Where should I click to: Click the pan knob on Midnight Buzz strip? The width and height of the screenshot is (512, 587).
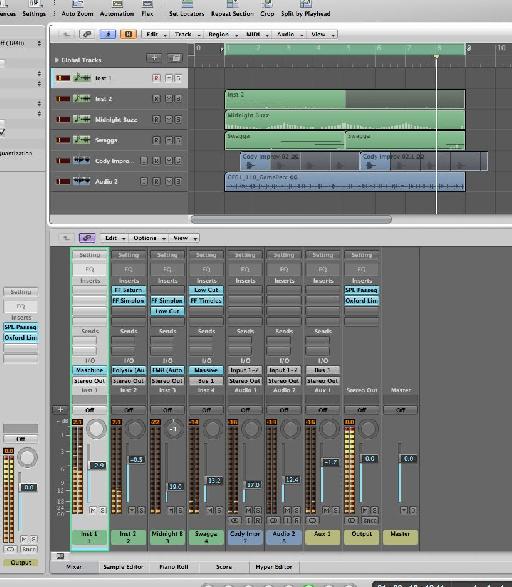[174, 429]
